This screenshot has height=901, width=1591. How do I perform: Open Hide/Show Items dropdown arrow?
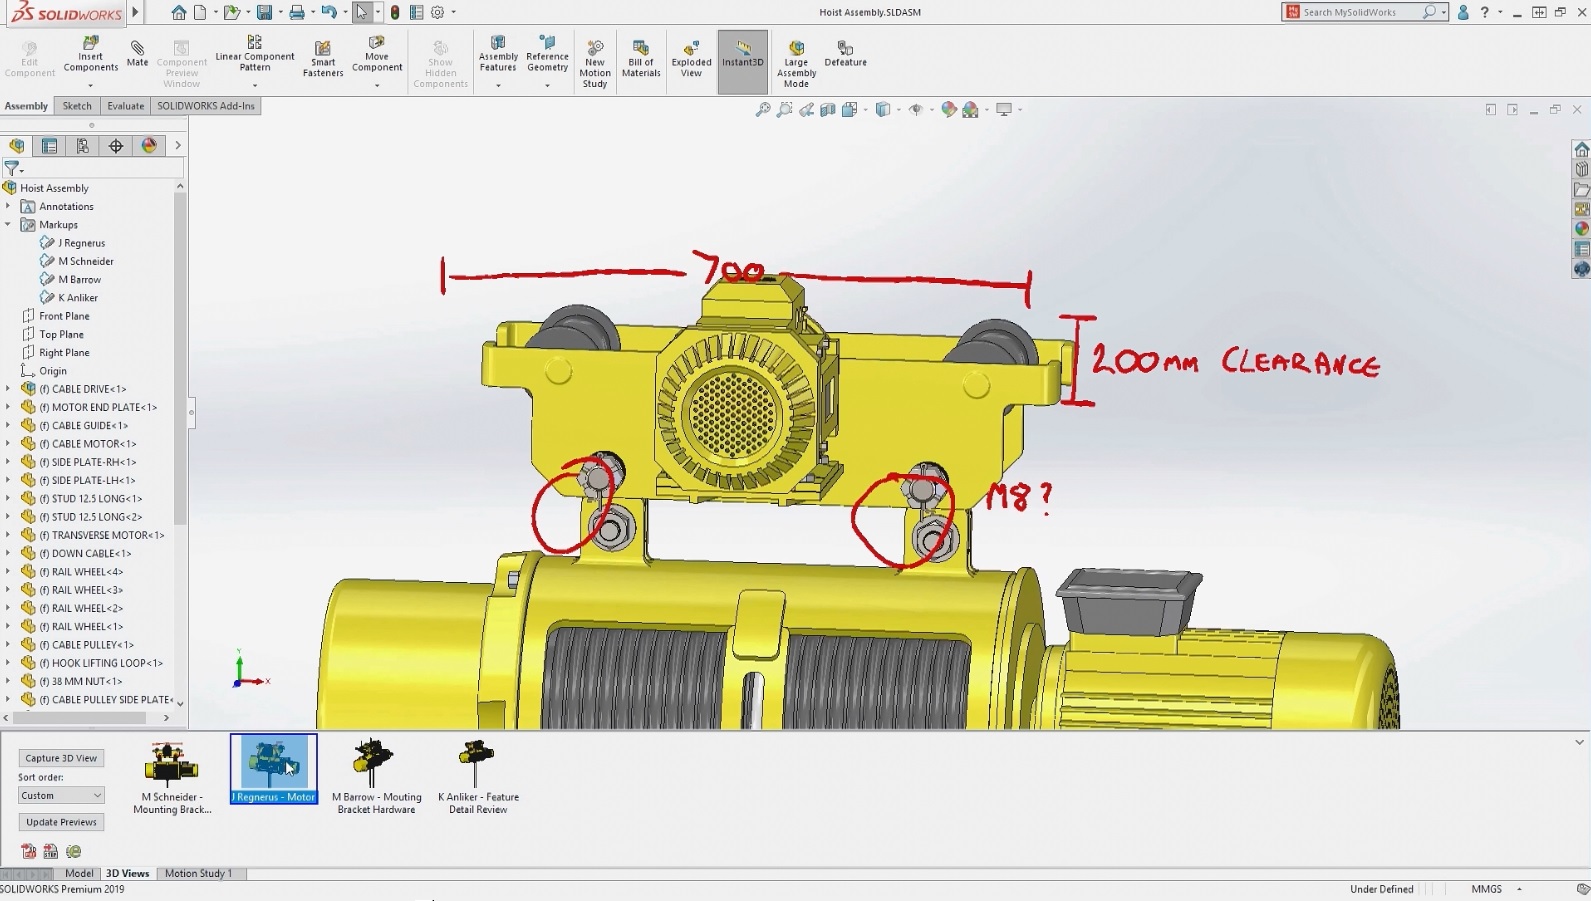click(x=931, y=110)
